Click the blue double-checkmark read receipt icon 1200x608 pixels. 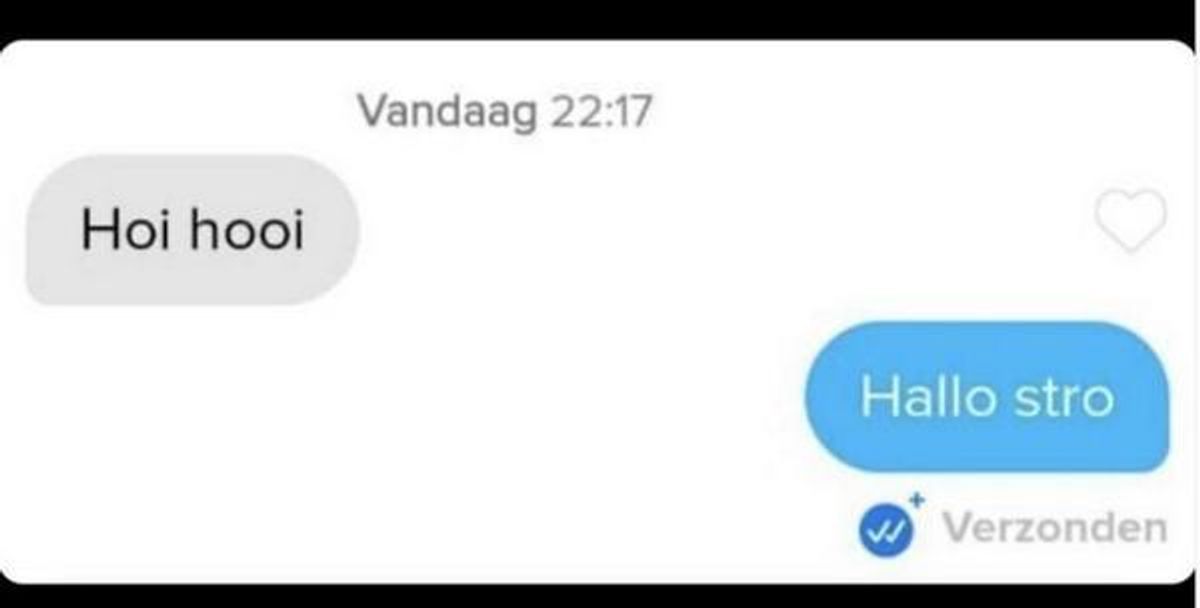884,527
